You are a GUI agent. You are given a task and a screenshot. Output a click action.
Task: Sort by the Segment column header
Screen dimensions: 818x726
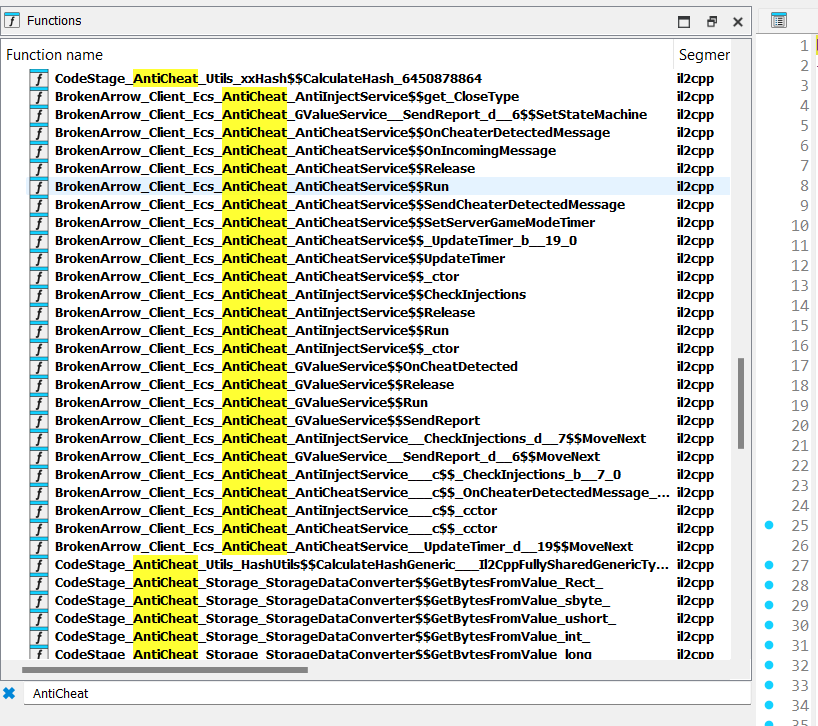[x=703, y=55]
